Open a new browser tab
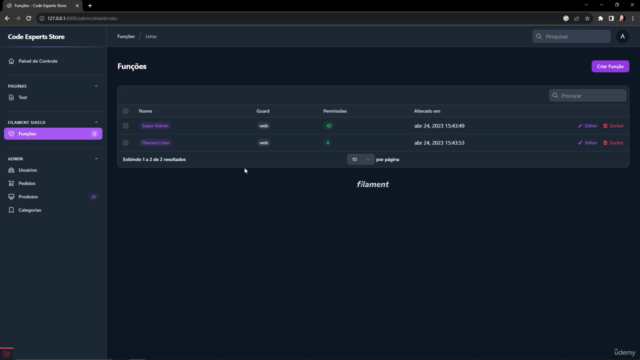The width and height of the screenshot is (640, 360). point(90,6)
